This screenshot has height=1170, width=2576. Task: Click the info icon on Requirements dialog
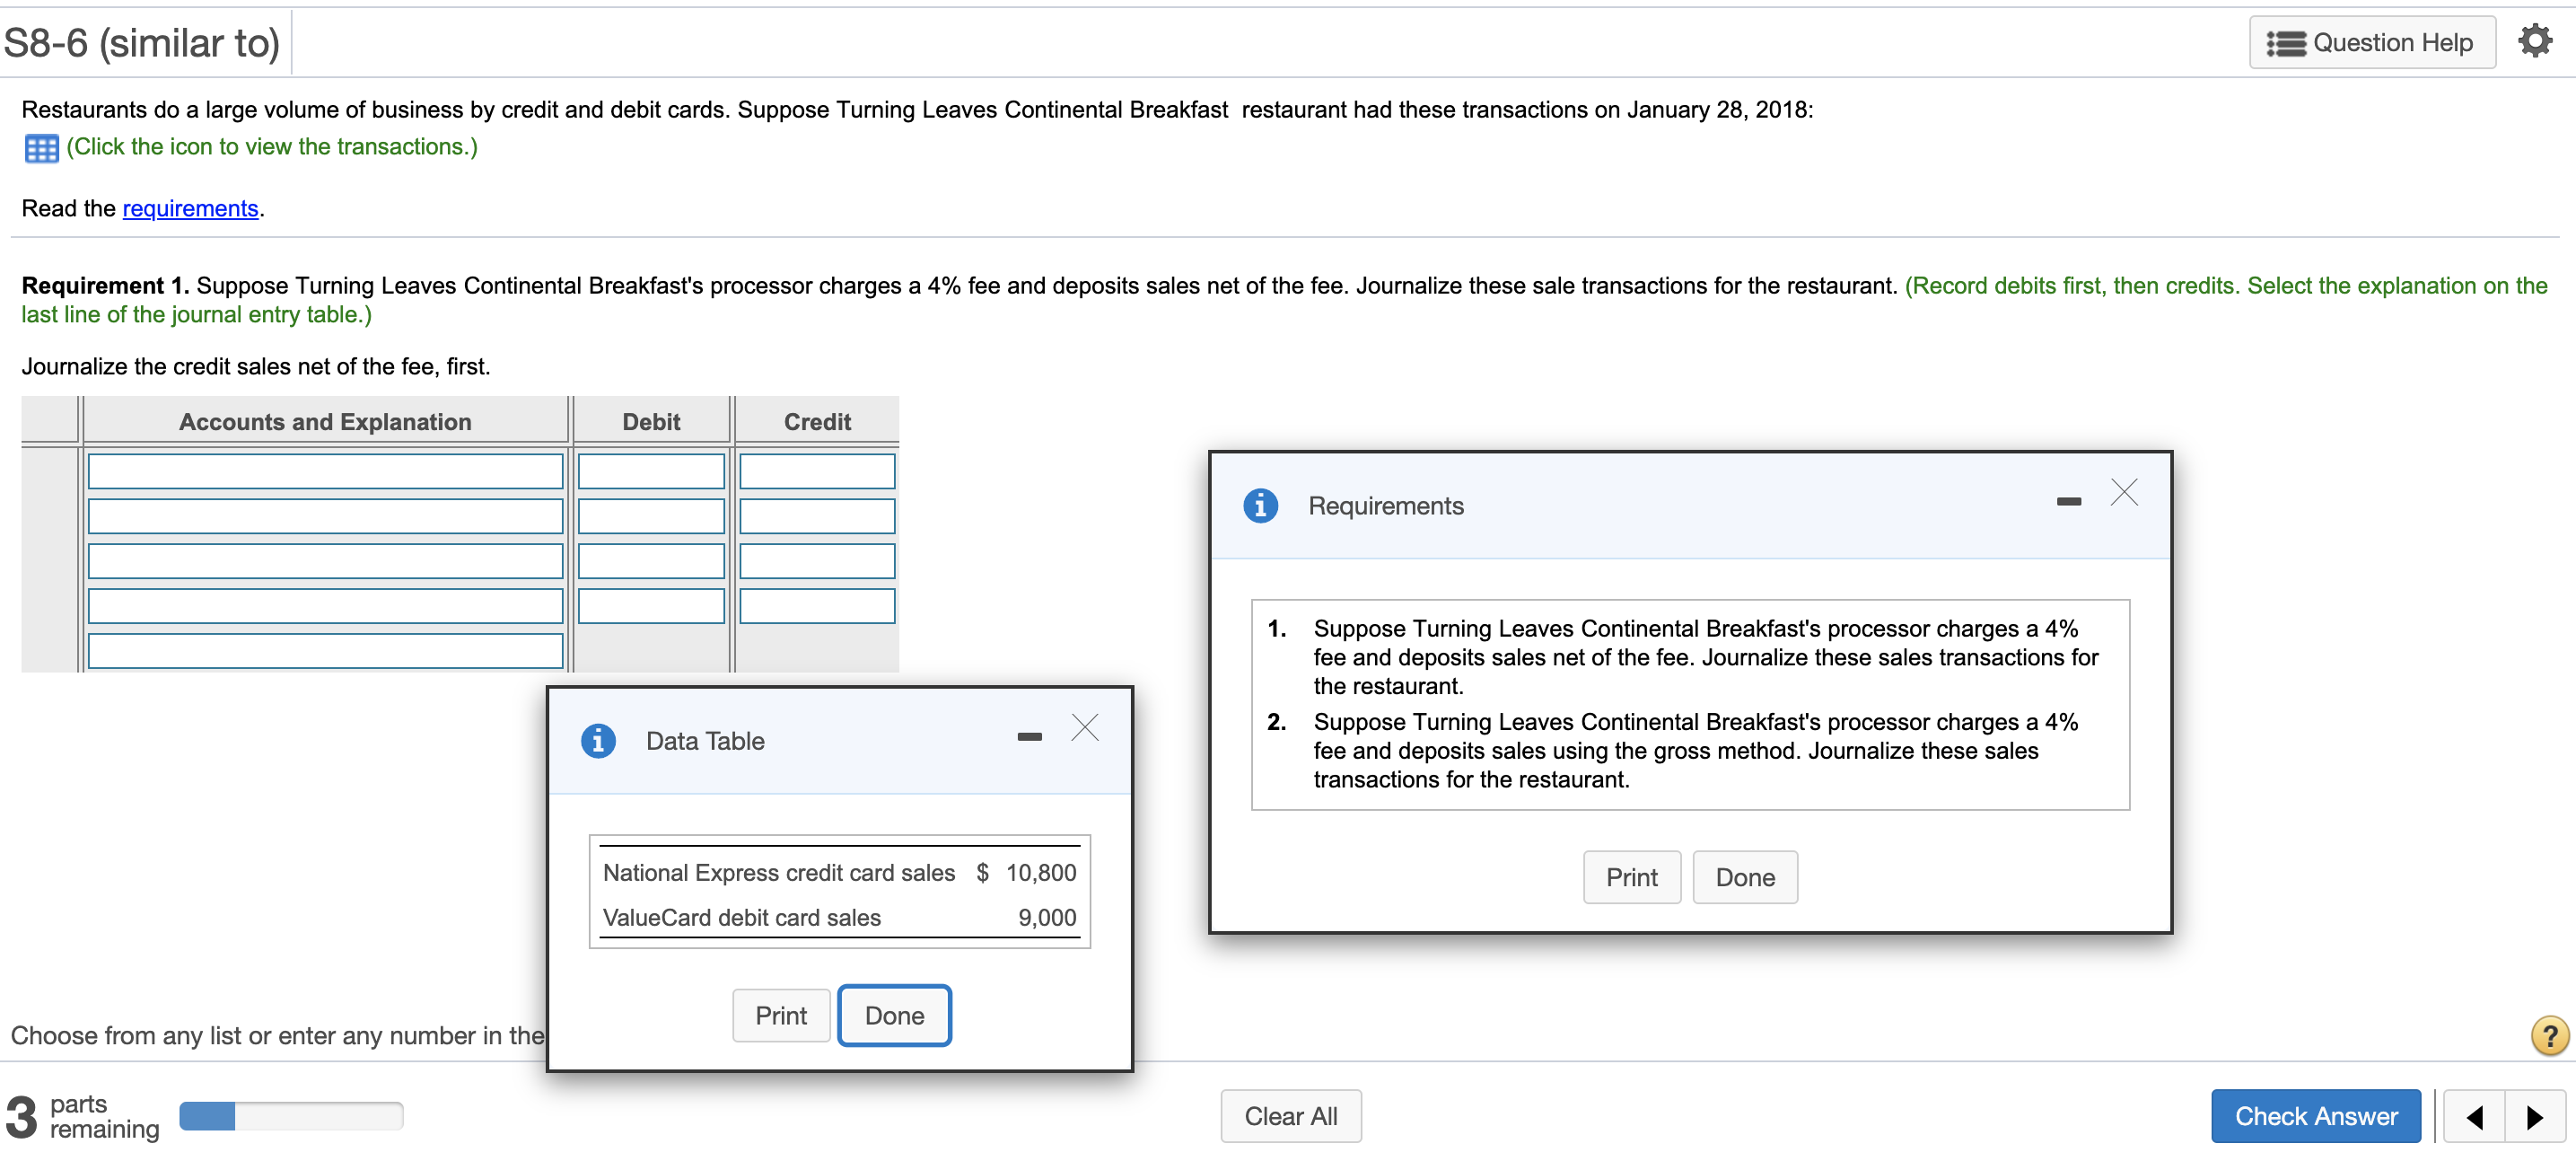coord(1261,505)
